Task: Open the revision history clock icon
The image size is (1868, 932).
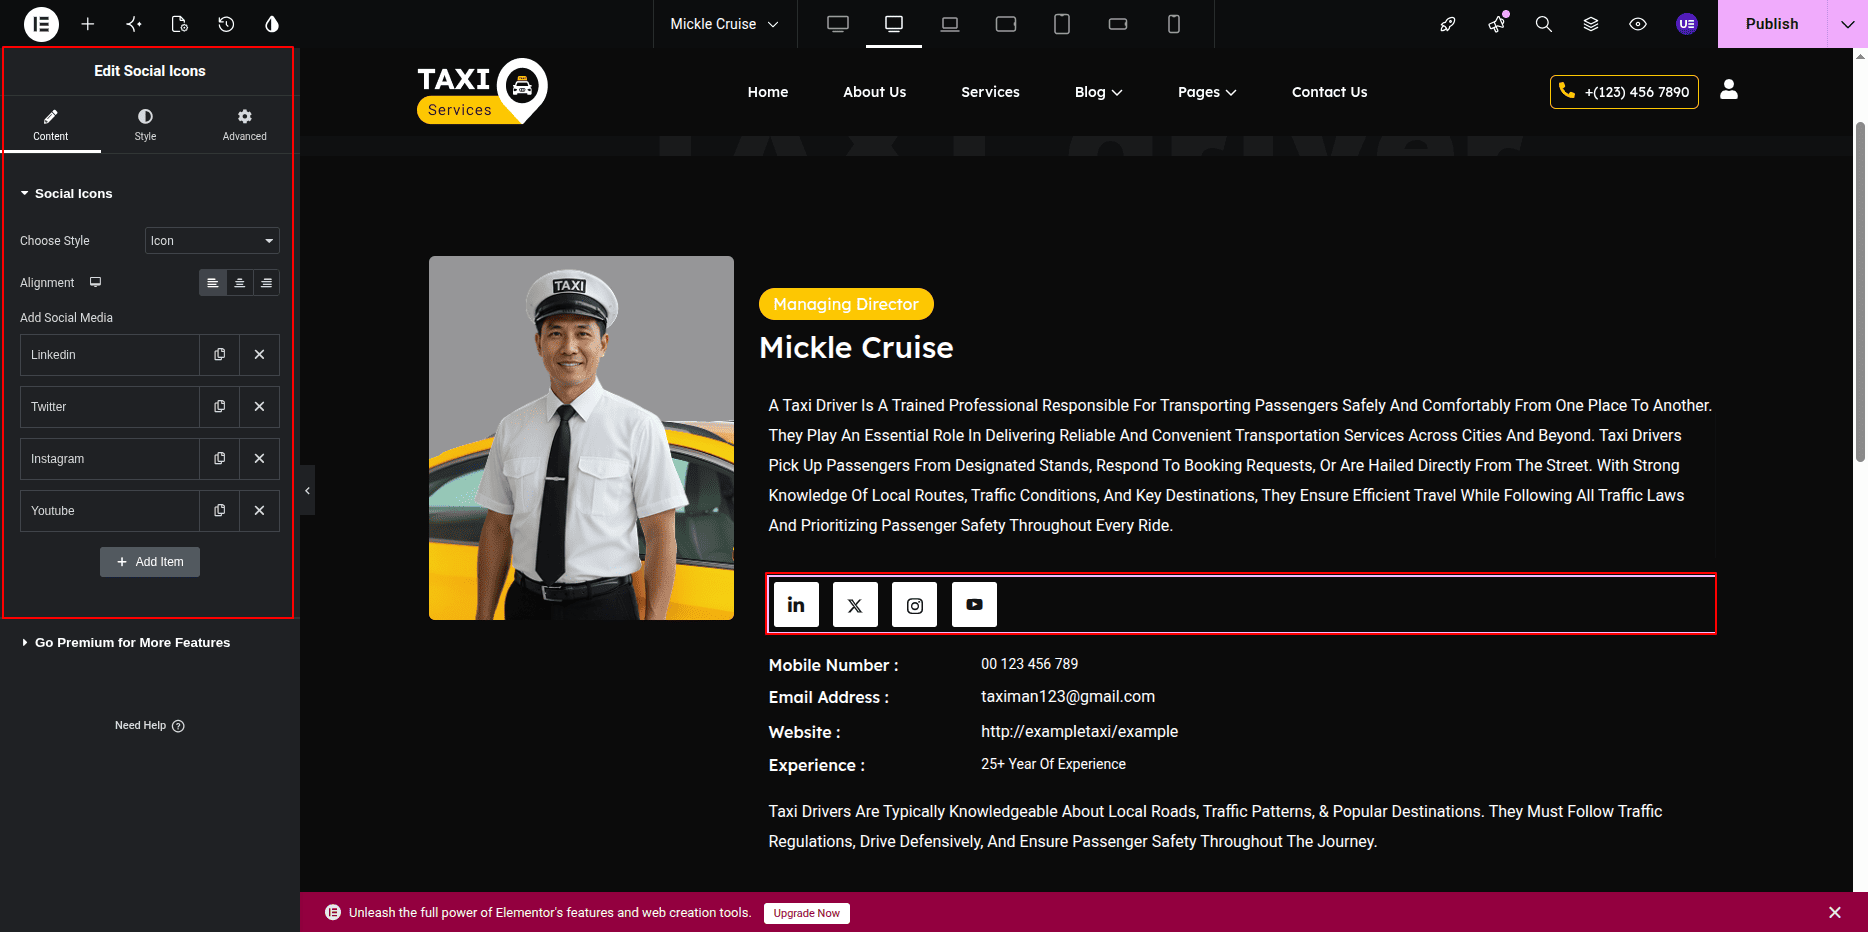Action: (x=226, y=24)
